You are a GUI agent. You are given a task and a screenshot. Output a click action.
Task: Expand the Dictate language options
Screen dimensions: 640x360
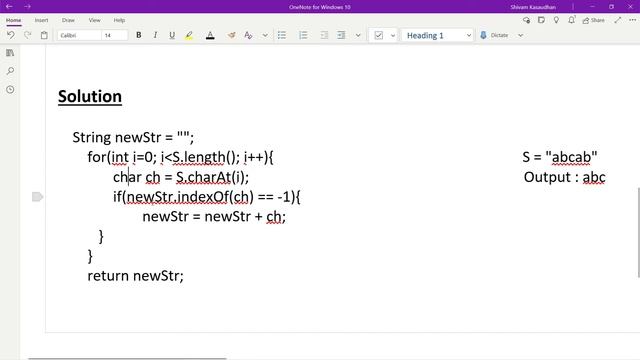point(520,36)
